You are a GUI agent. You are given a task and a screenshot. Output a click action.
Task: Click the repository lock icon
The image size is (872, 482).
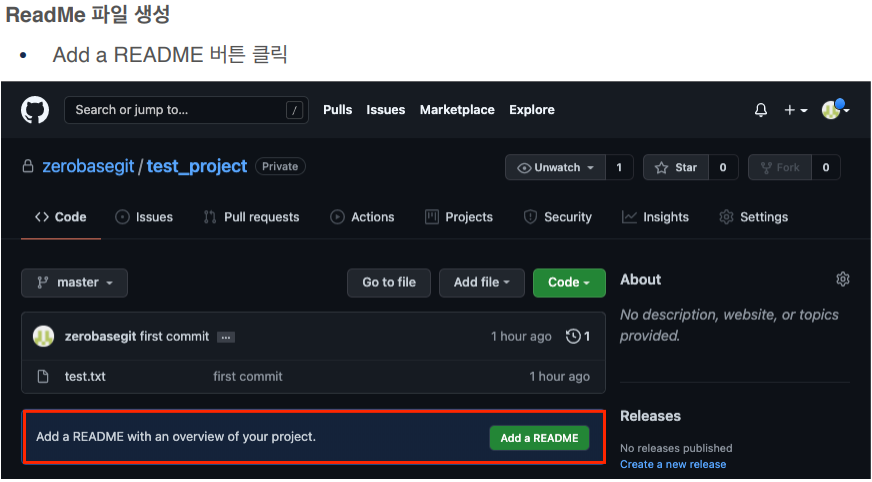pos(28,166)
